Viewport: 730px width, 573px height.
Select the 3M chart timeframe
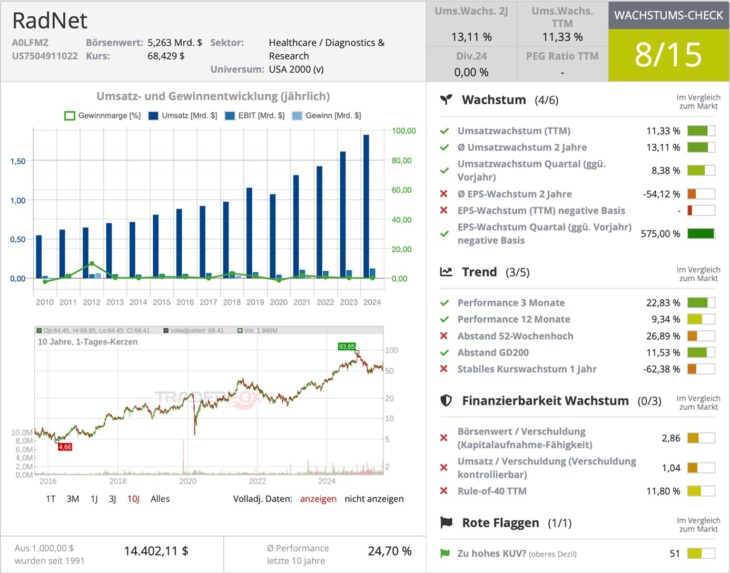coord(73,499)
